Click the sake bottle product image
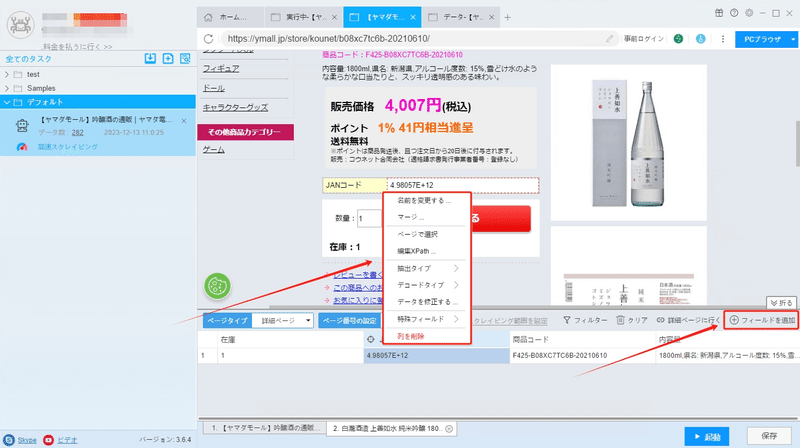Viewport: 800px width, 448px height. click(629, 143)
